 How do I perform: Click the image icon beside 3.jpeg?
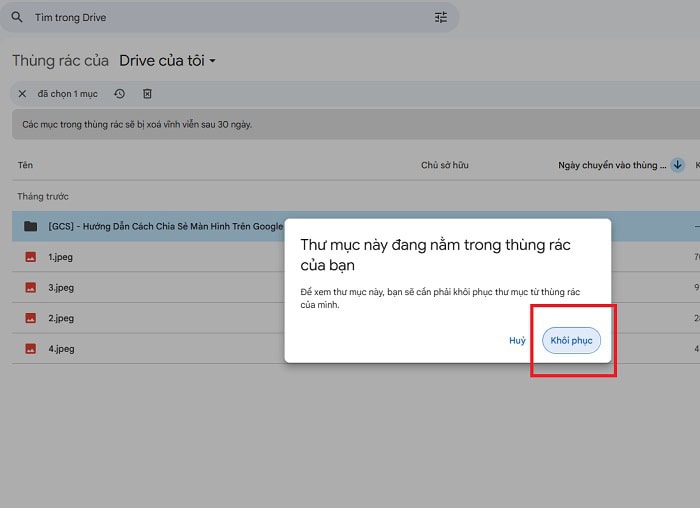[x=30, y=287]
